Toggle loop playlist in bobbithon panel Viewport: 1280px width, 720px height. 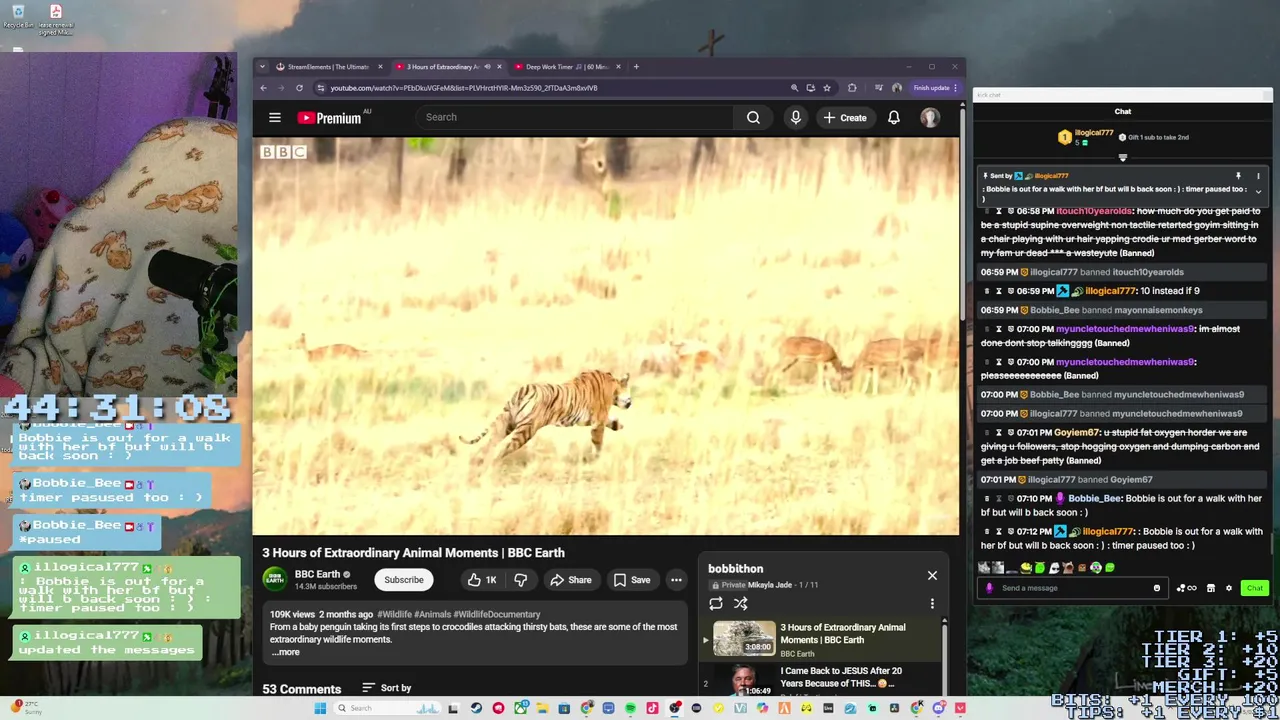716,603
